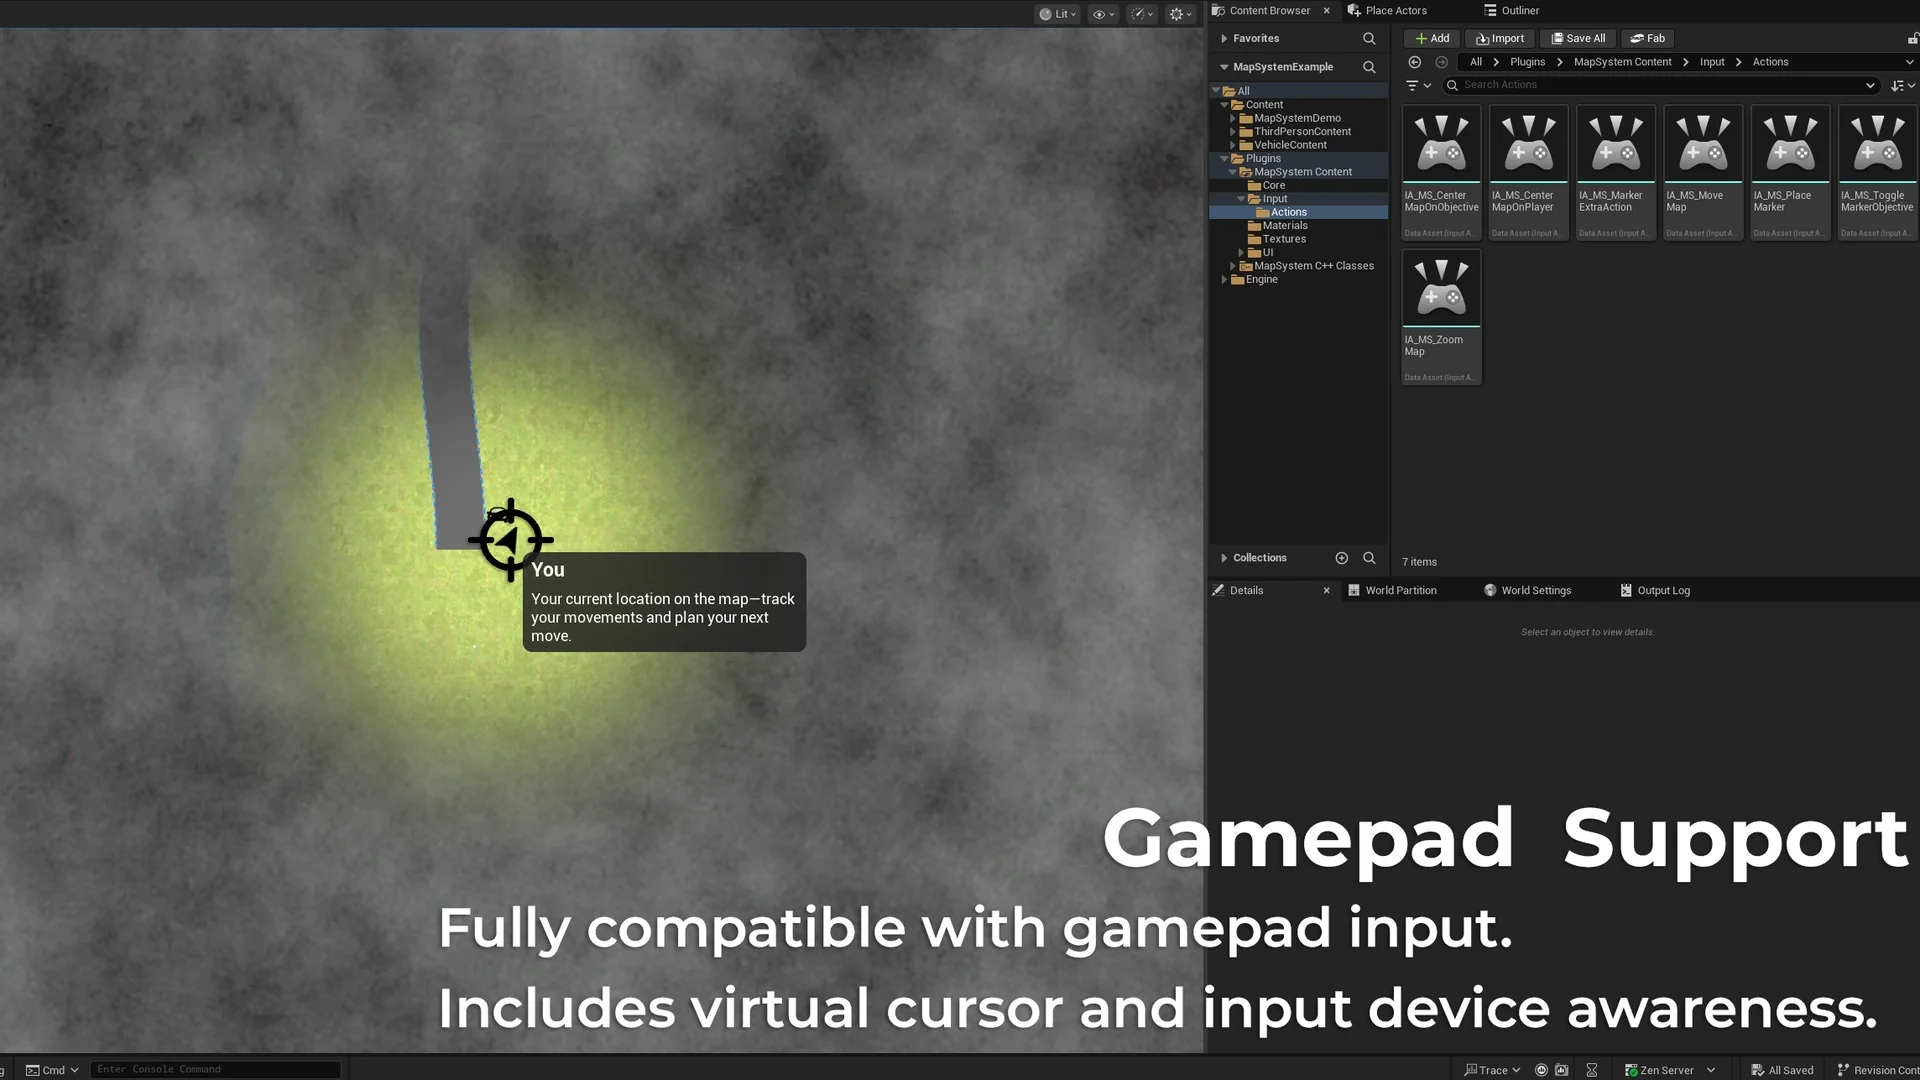Toggle viewport show flags eye menu
The width and height of the screenshot is (1920, 1080).
click(1103, 14)
